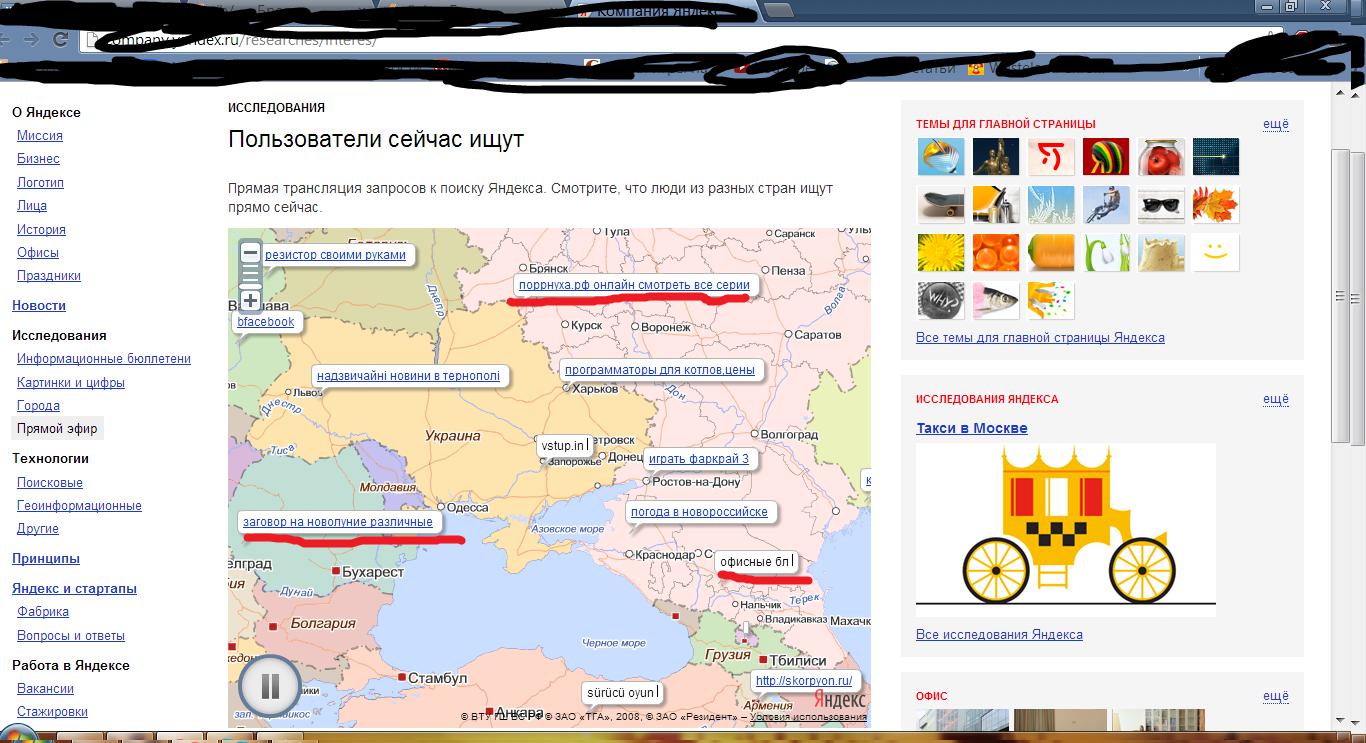Select the WHY? theme thumbnail

[941, 301]
